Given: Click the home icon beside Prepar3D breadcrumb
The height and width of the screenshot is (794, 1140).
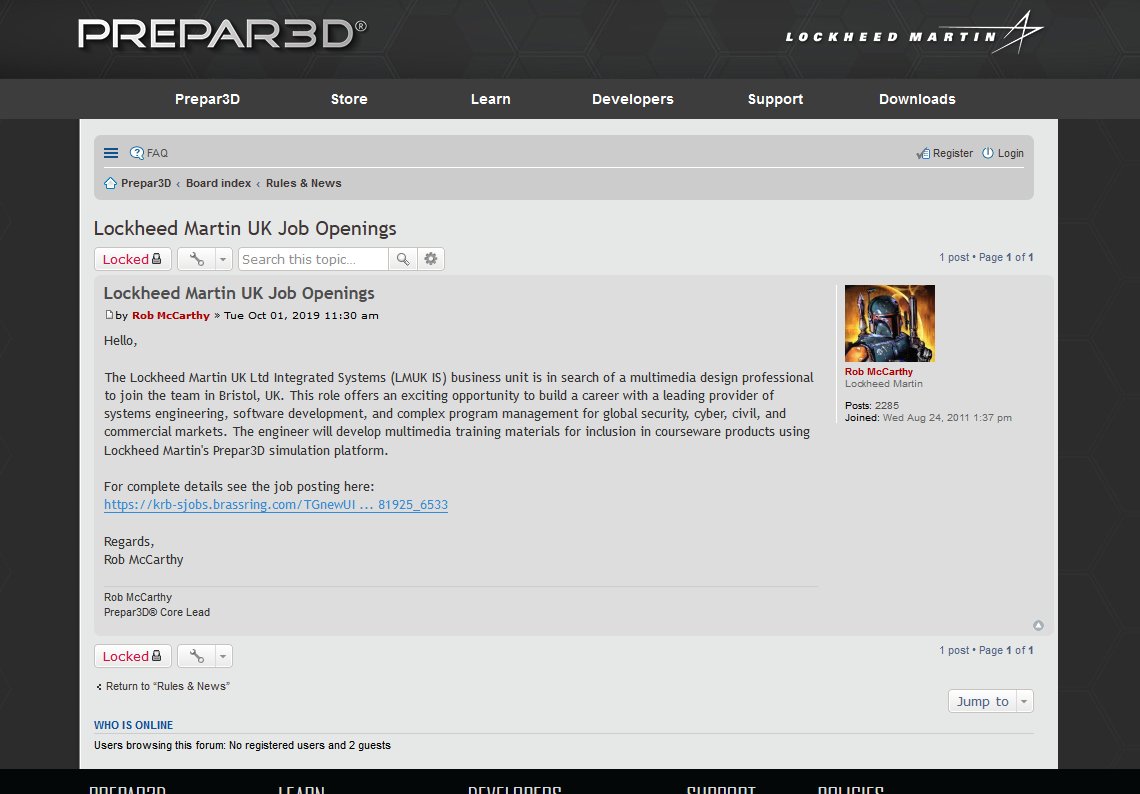Looking at the screenshot, I should (111, 183).
